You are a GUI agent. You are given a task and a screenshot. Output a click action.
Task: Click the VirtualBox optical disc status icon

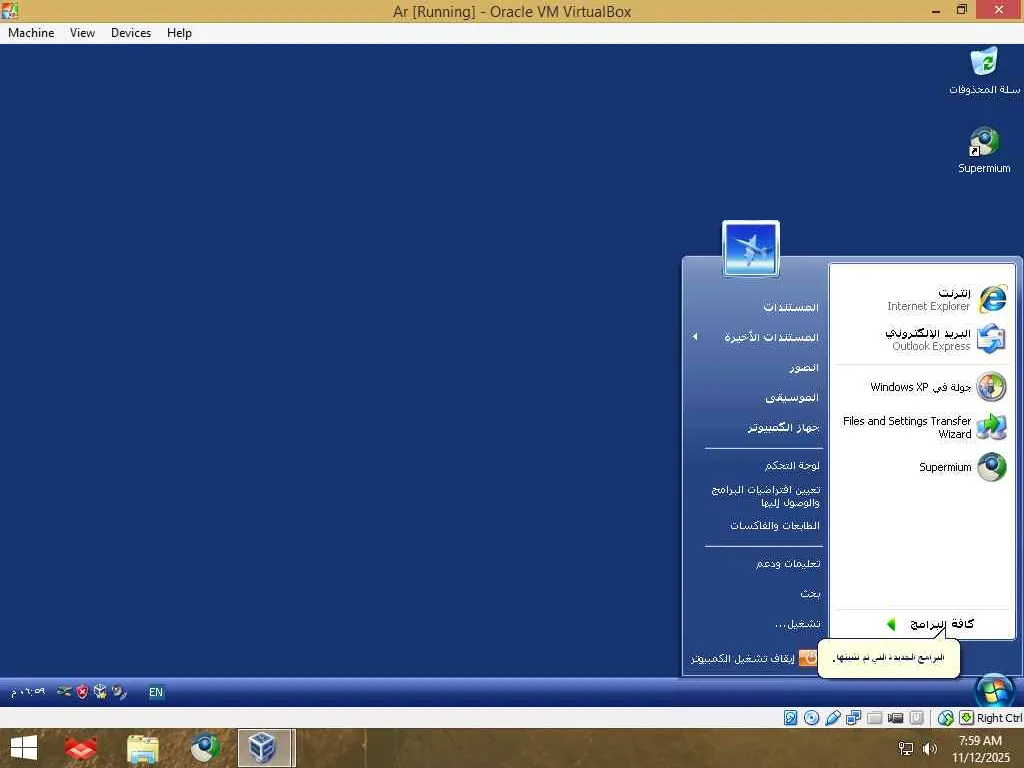click(x=811, y=718)
